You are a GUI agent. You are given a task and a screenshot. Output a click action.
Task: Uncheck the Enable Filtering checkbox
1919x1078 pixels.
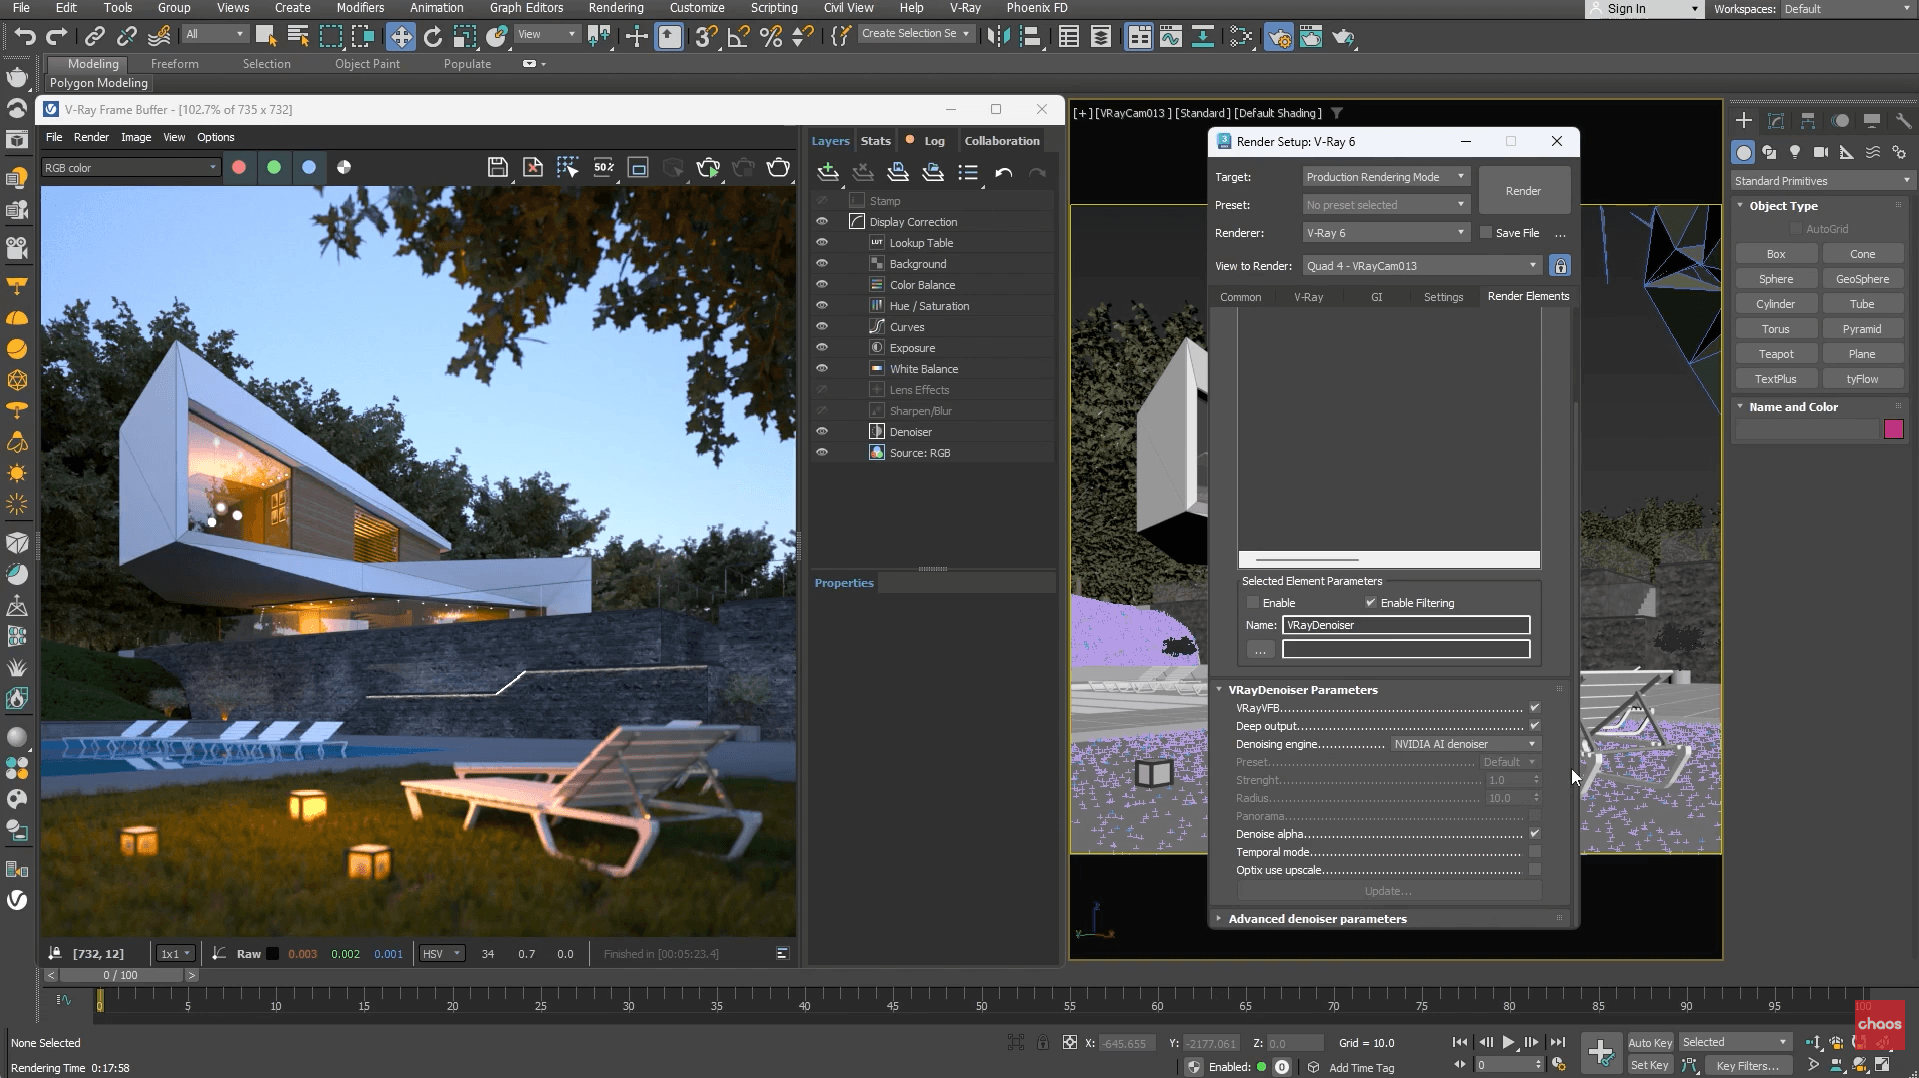pyautogui.click(x=1371, y=603)
